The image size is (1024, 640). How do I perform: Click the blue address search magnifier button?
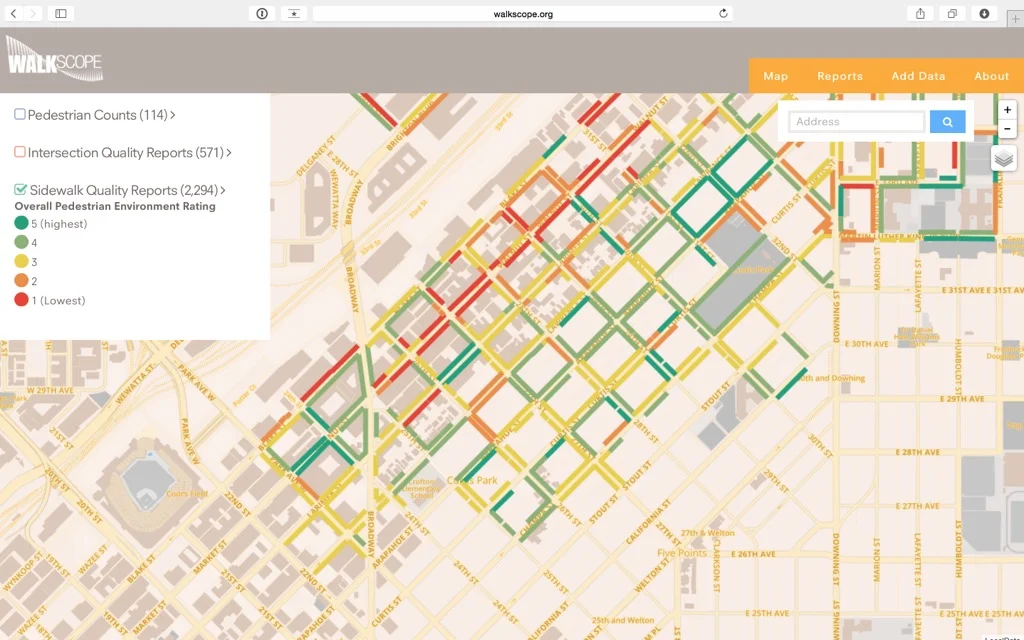[948, 121]
